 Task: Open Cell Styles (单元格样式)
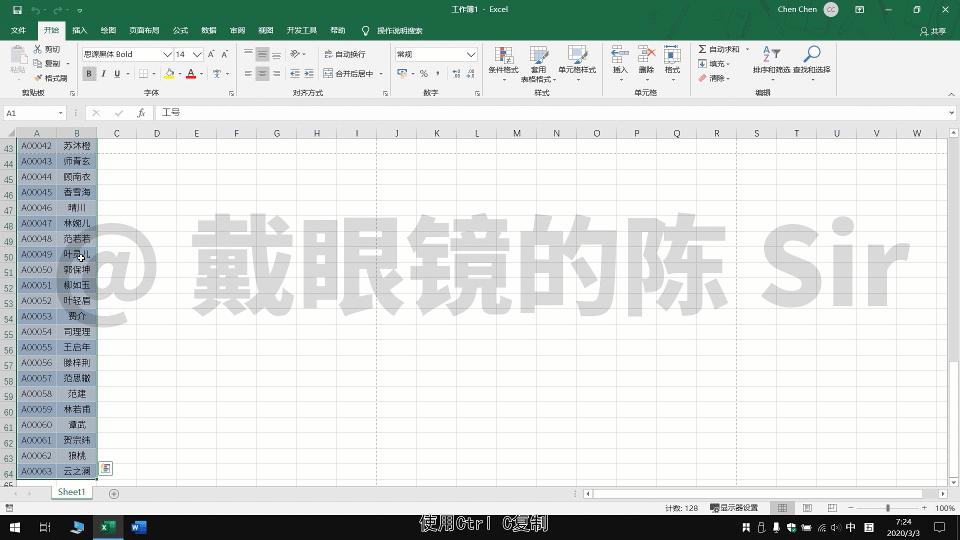[x=577, y=63]
